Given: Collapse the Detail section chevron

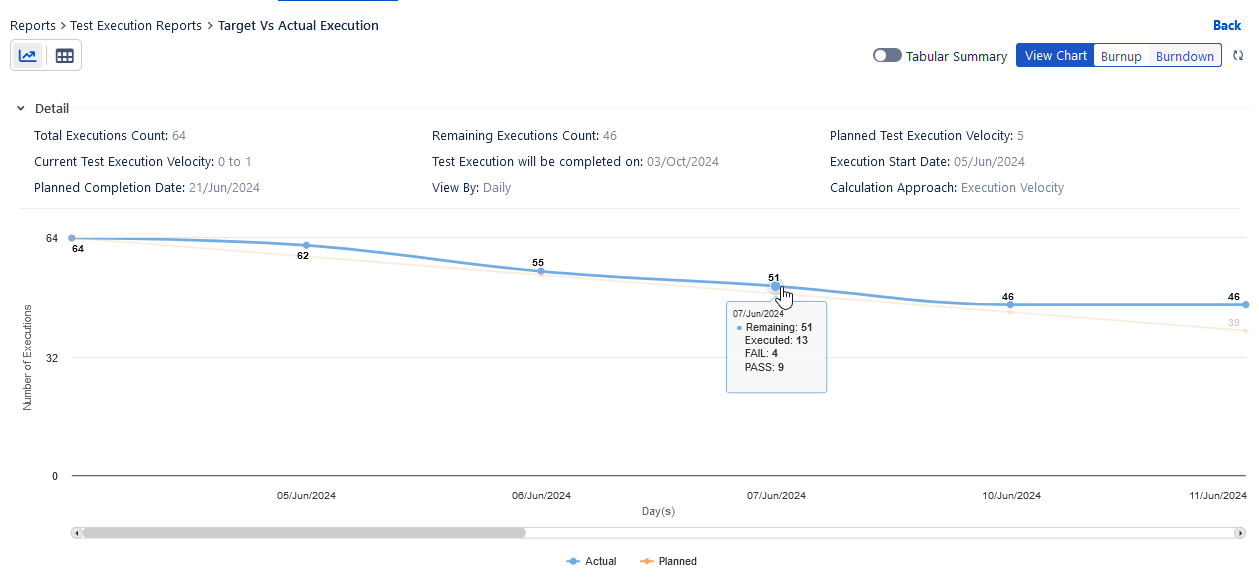Looking at the screenshot, I should pyautogui.click(x=20, y=108).
